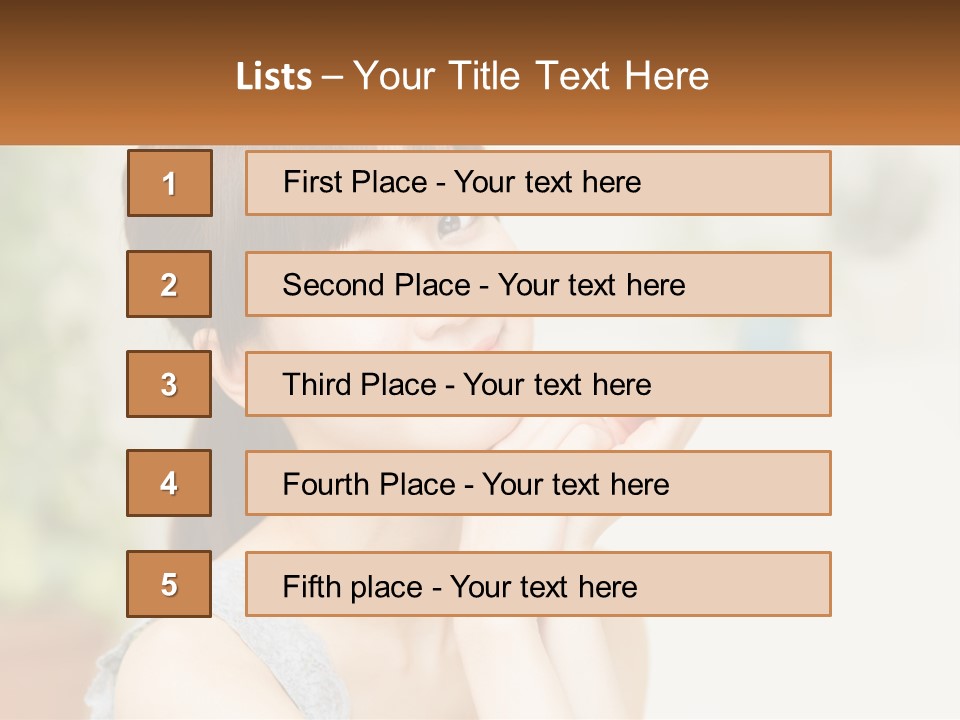The height and width of the screenshot is (720, 960).
Task: Click the number 5 box
Action: [x=169, y=584]
